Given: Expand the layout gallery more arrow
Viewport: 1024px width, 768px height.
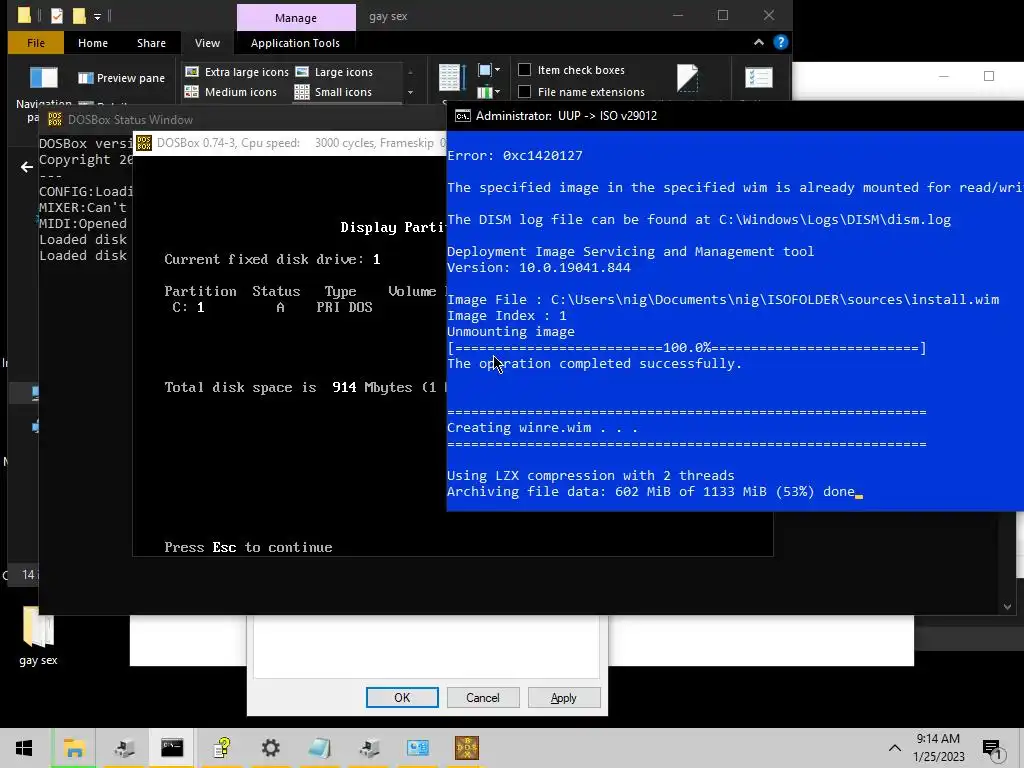Looking at the screenshot, I should 410,93.
